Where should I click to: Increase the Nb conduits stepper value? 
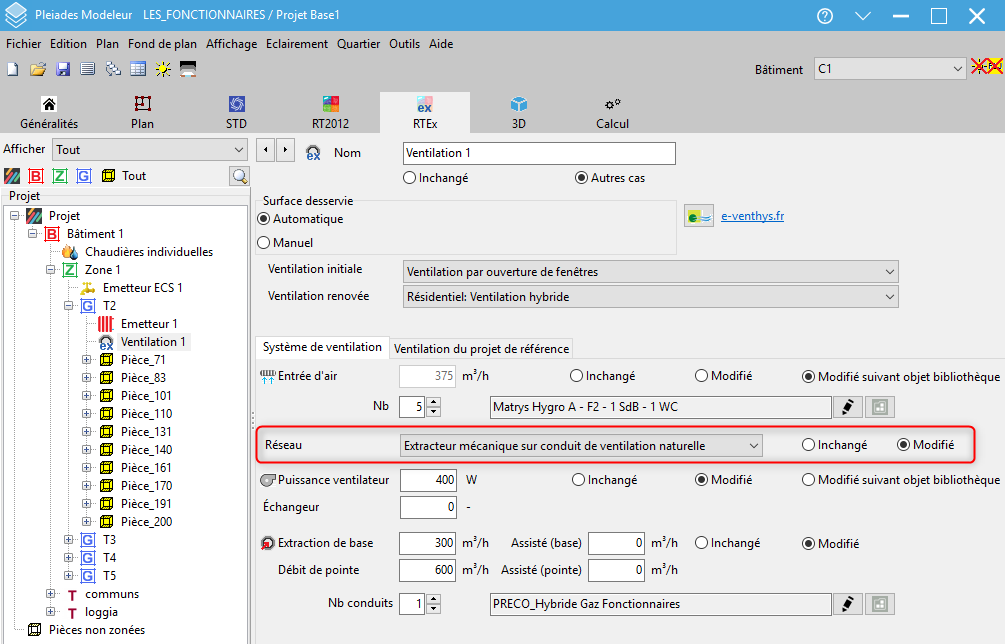[x=433, y=599]
